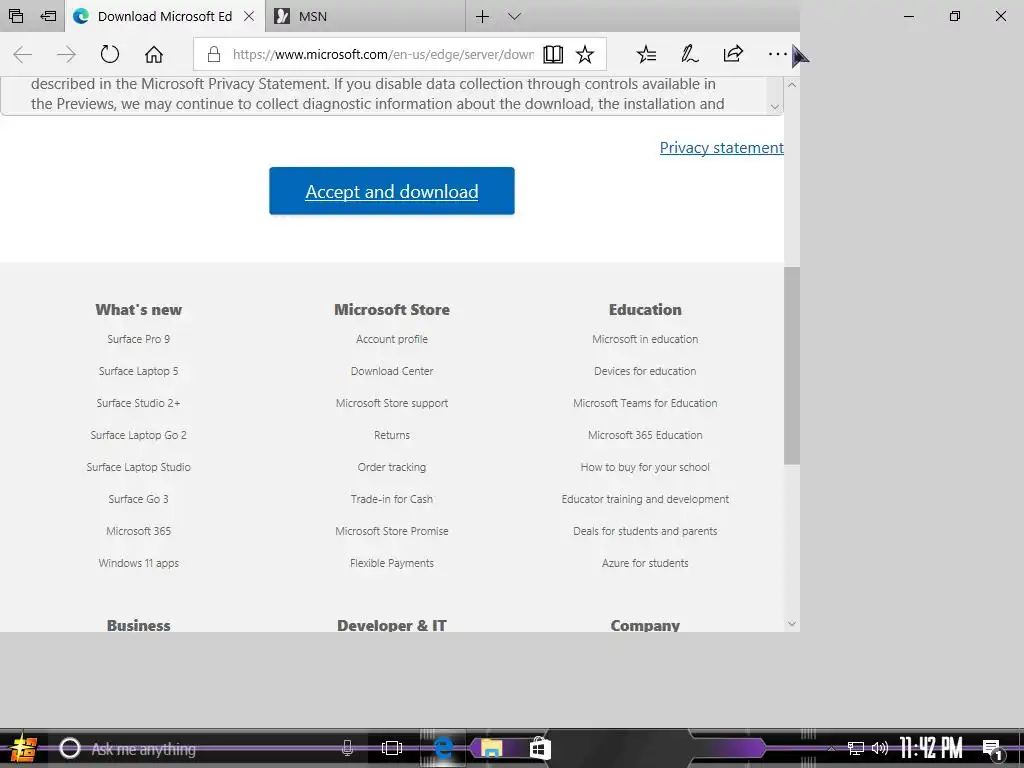This screenshot has width=1024, height=768.
Task: Click the page vertical scrollbar thumb
Action: pyautogui.click(x=792, y=366)
